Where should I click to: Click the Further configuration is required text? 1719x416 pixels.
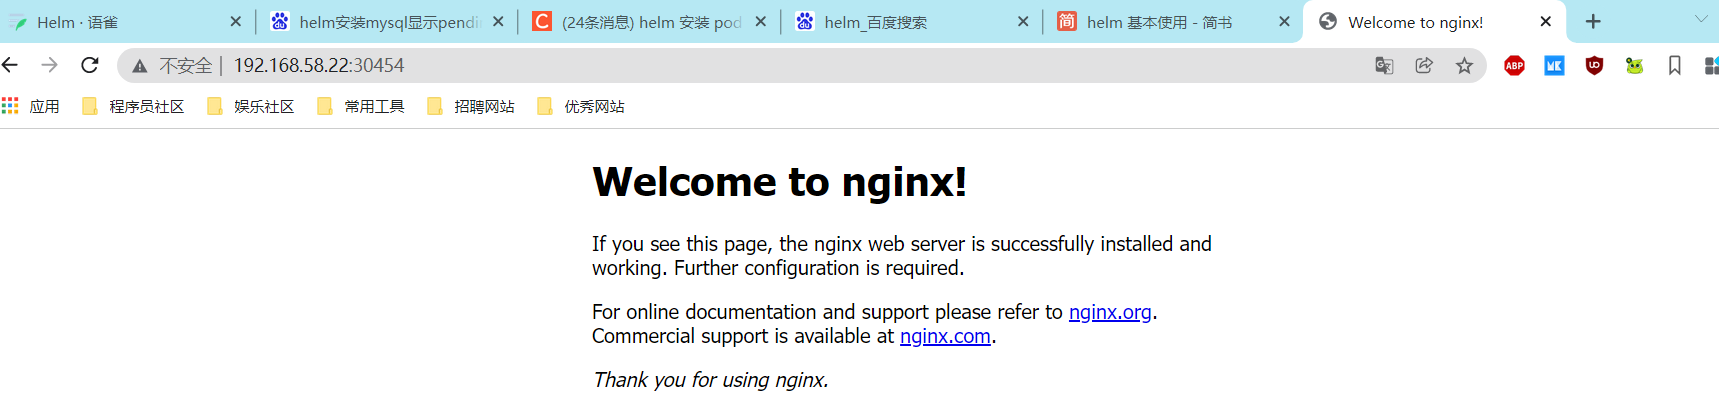coord(819,268)
